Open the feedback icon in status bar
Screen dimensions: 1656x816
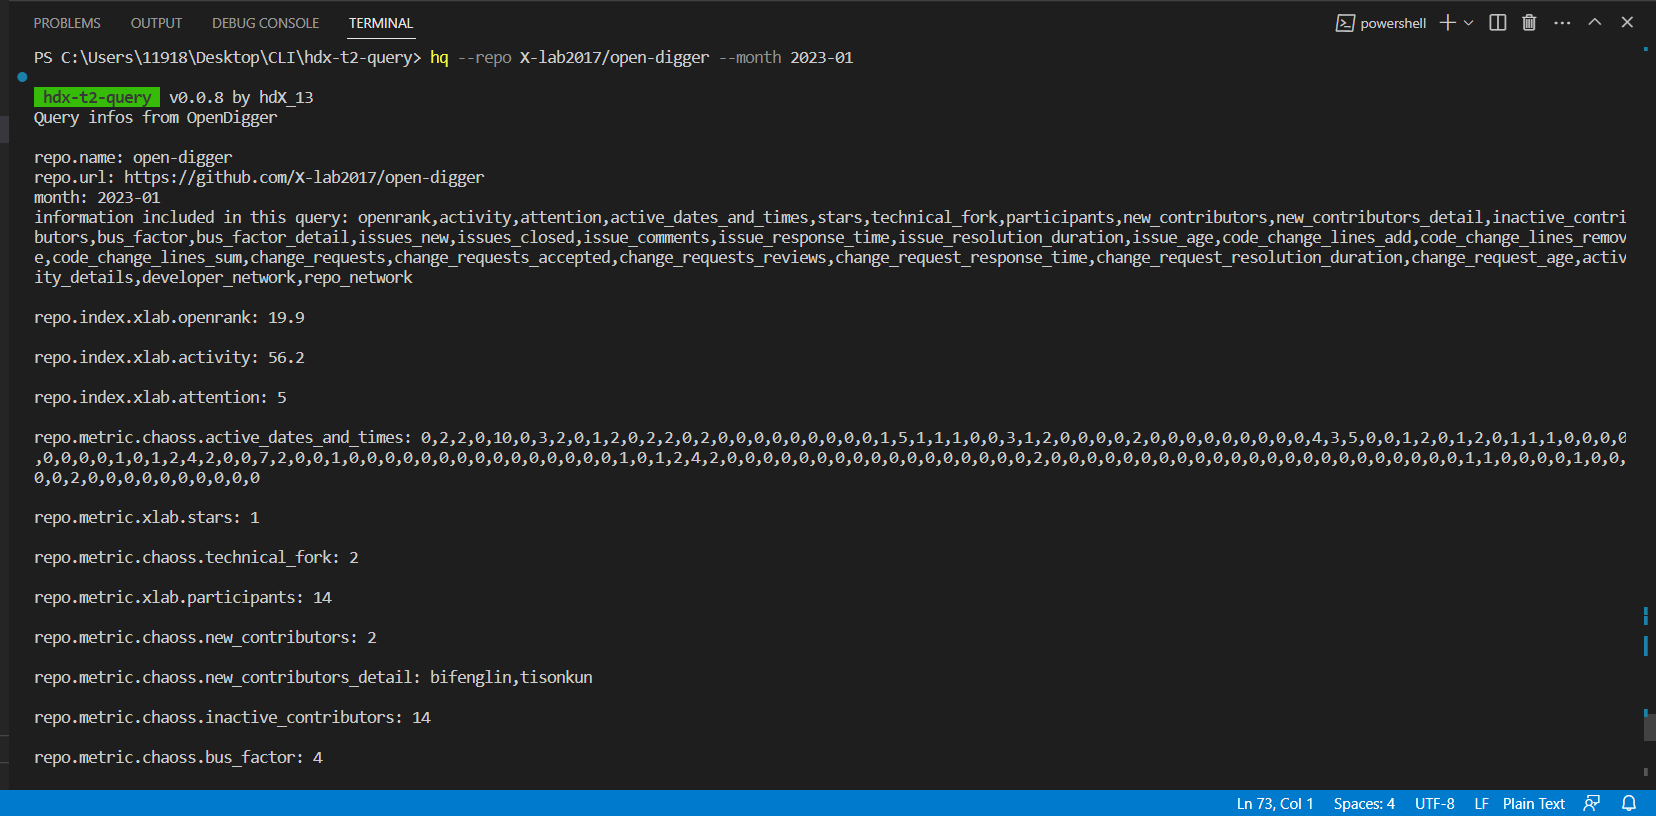pos(1592,804)
